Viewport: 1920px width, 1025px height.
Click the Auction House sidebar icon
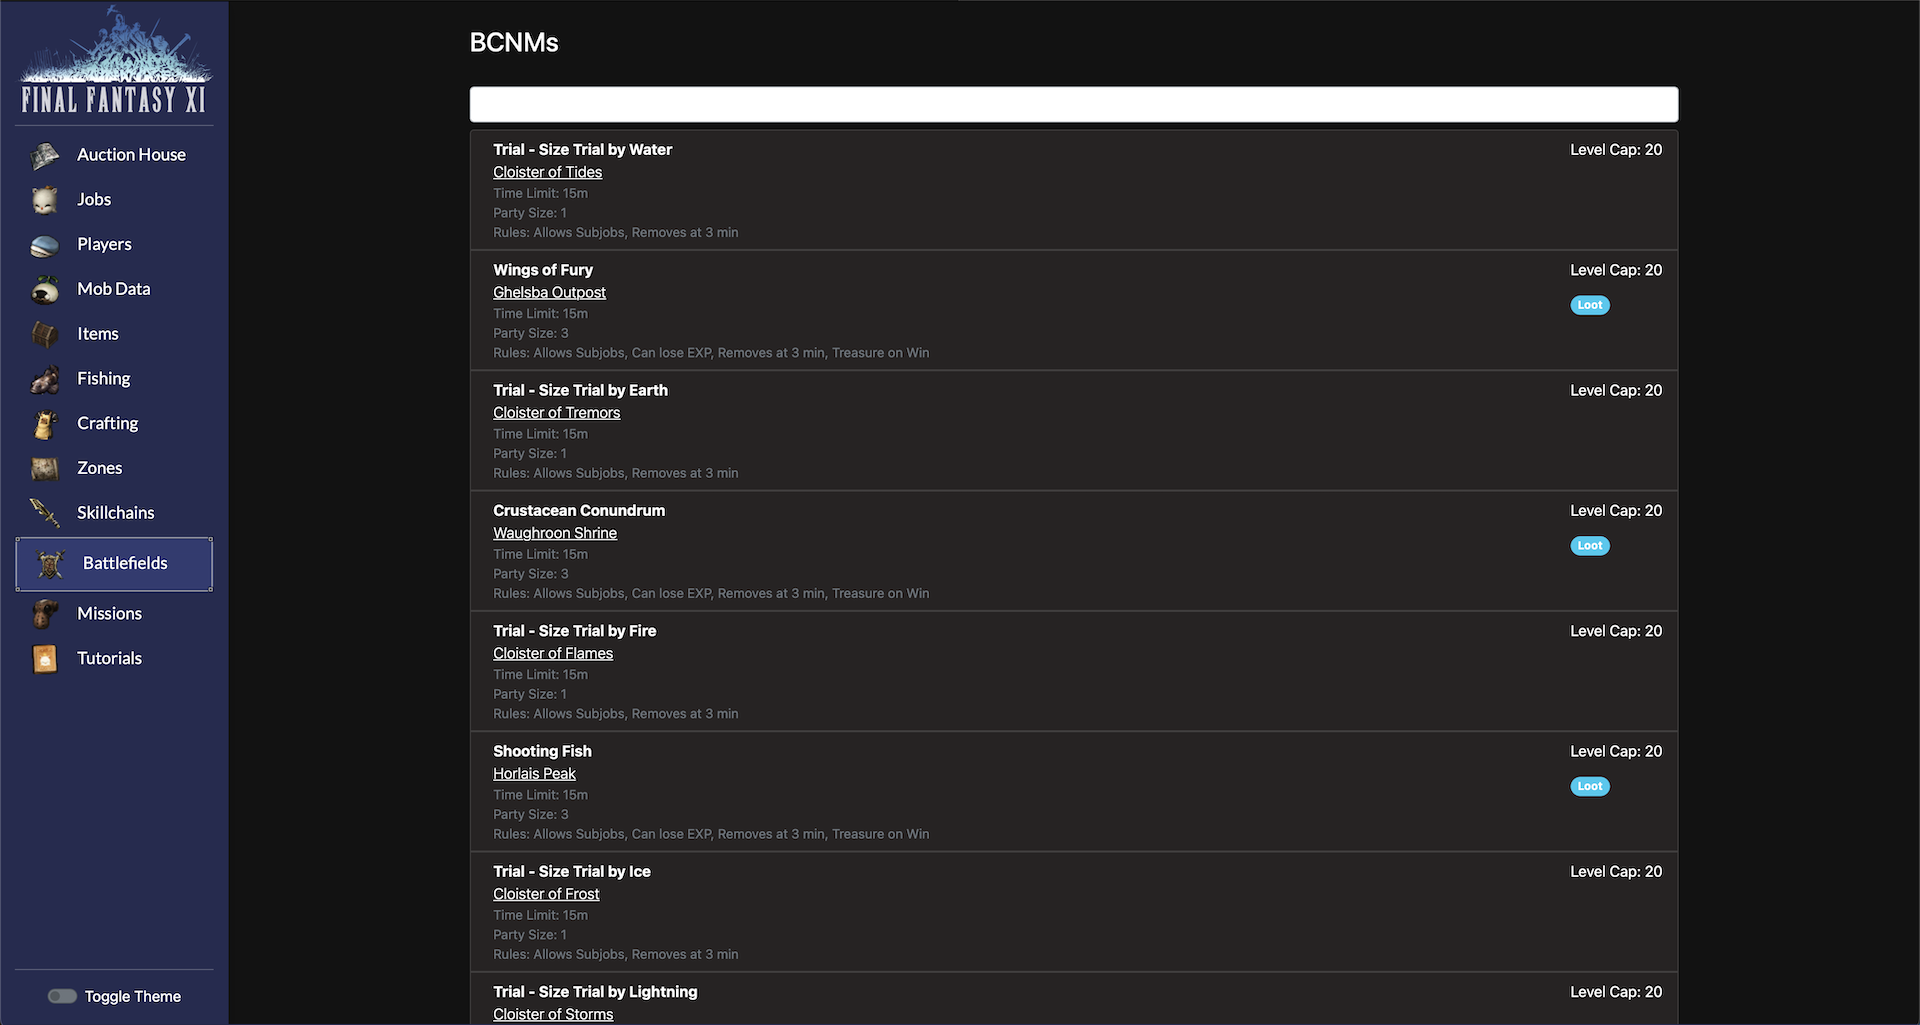(x=45, y=156)
